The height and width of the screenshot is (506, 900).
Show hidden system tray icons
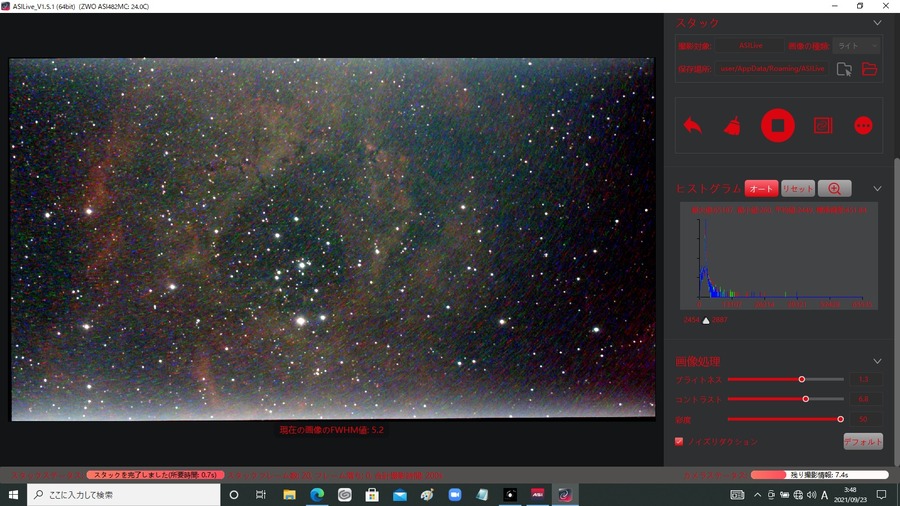point(758,495)
